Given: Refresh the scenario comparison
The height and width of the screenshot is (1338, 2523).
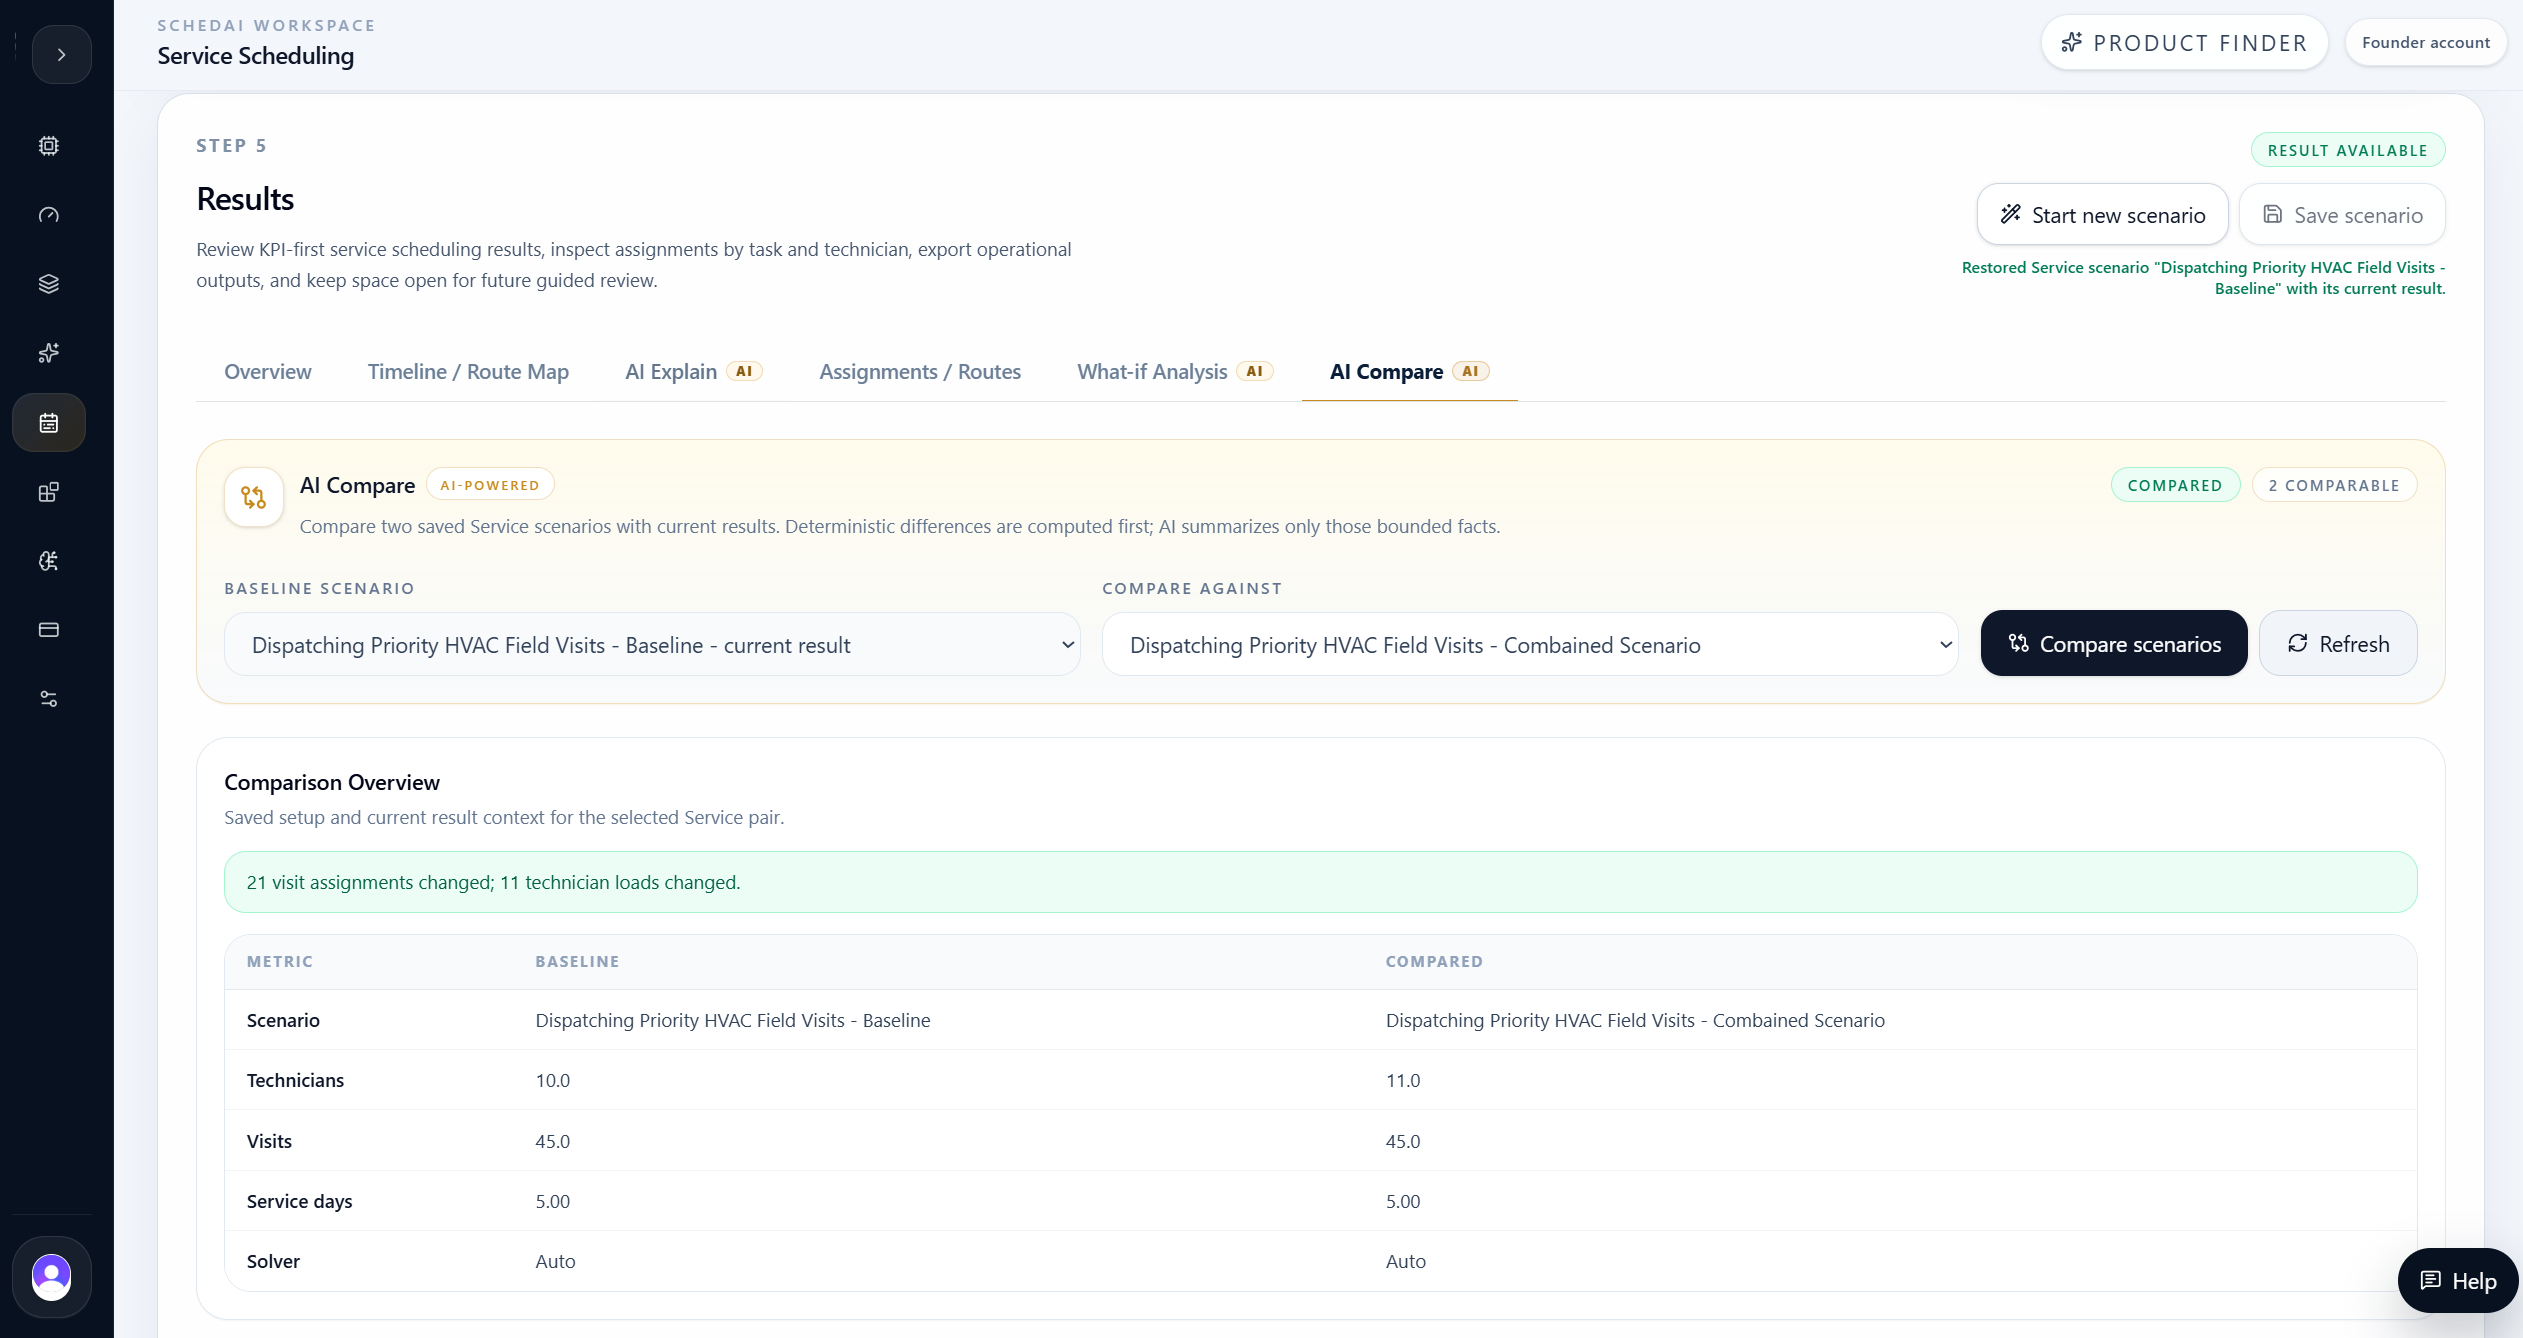Looking at the screenshot, I should 2338,644.
